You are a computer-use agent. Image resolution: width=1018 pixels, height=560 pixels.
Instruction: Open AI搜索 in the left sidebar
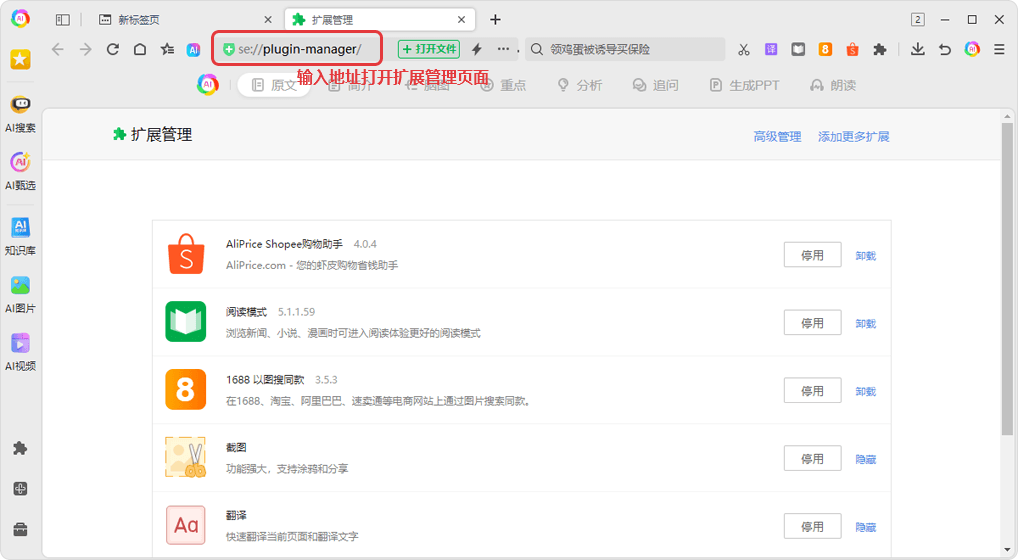(x=20, y=112)
